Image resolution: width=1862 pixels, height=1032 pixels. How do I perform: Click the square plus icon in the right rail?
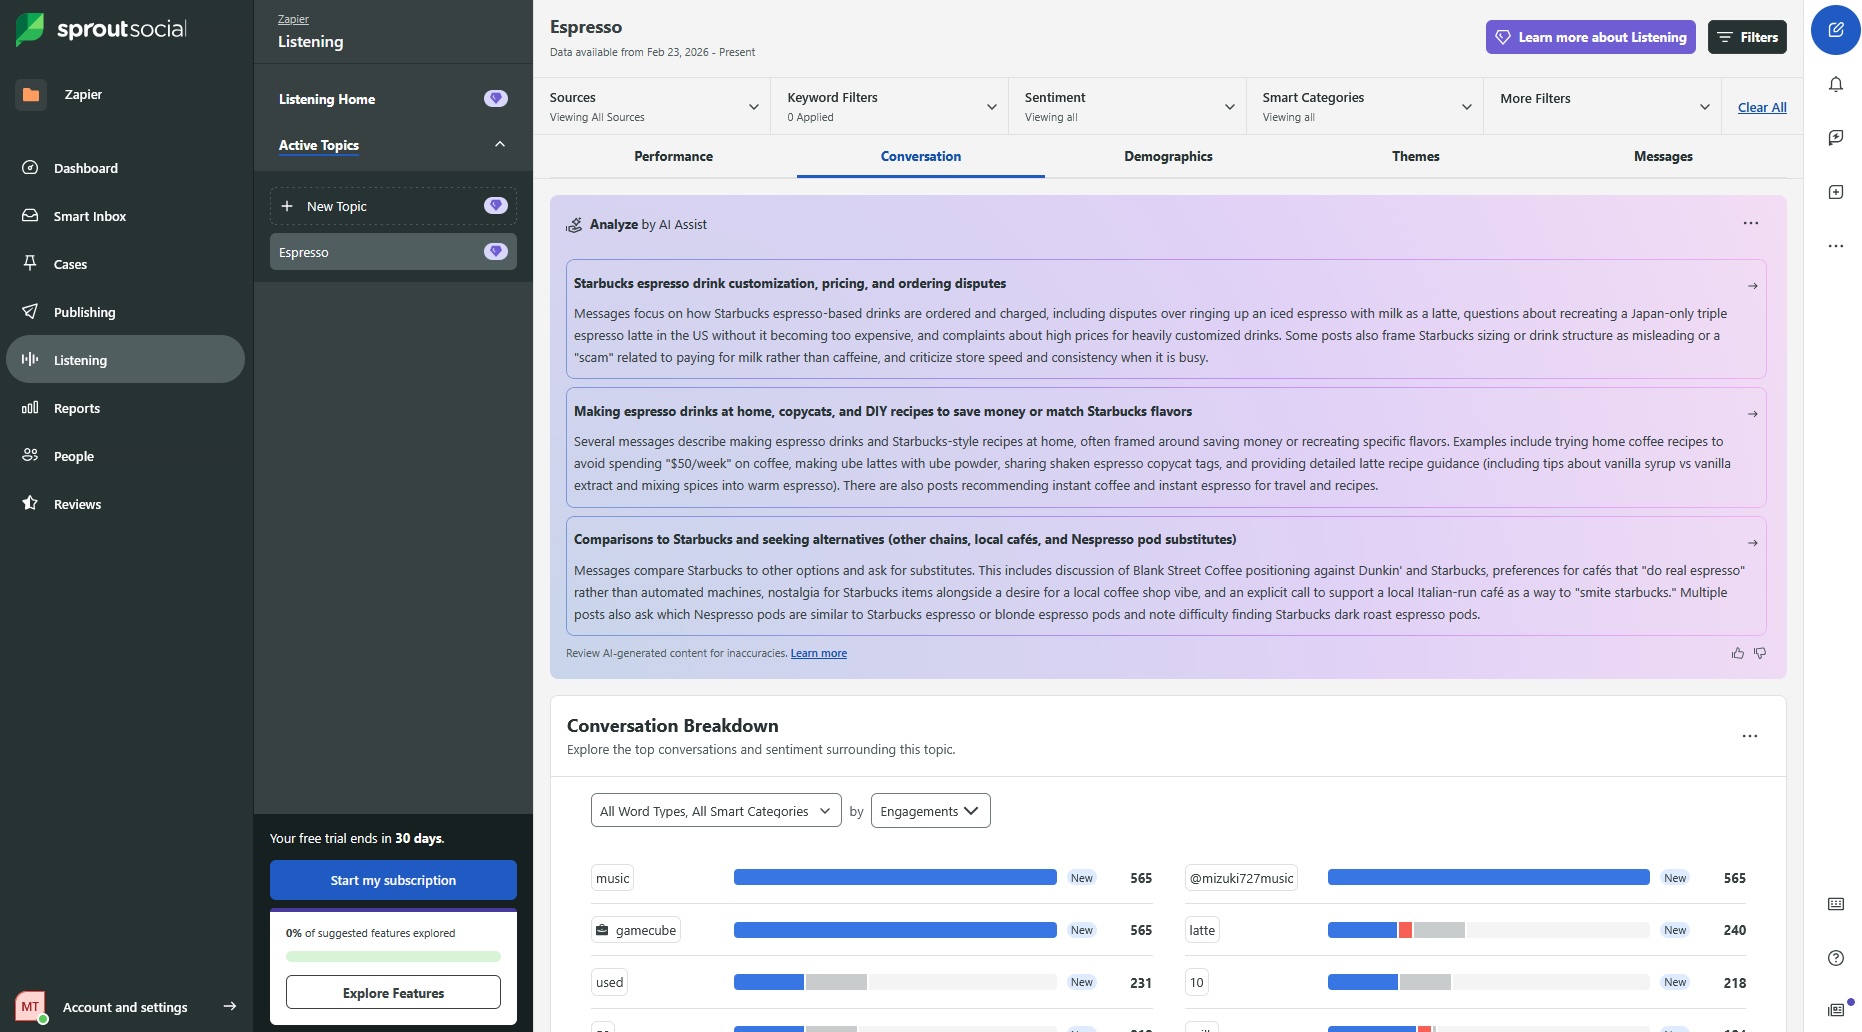1835,192
